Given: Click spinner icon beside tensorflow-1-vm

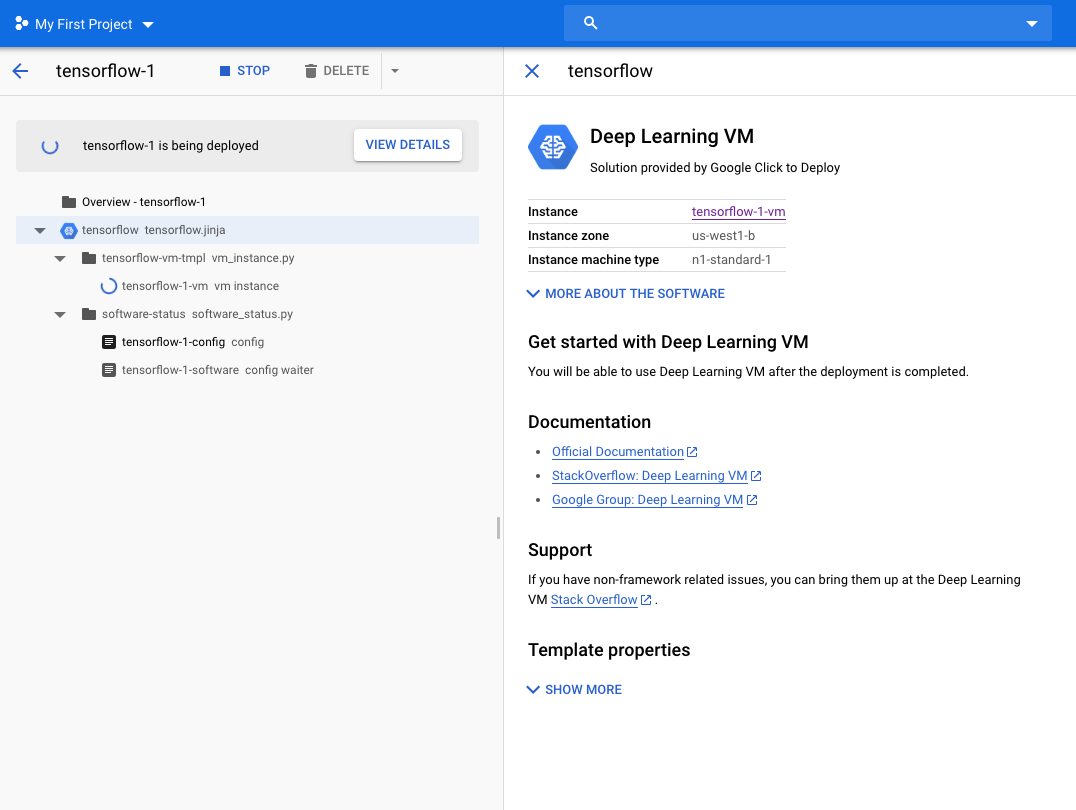Looking at the screenshot, I should click(x=108, y=286).
